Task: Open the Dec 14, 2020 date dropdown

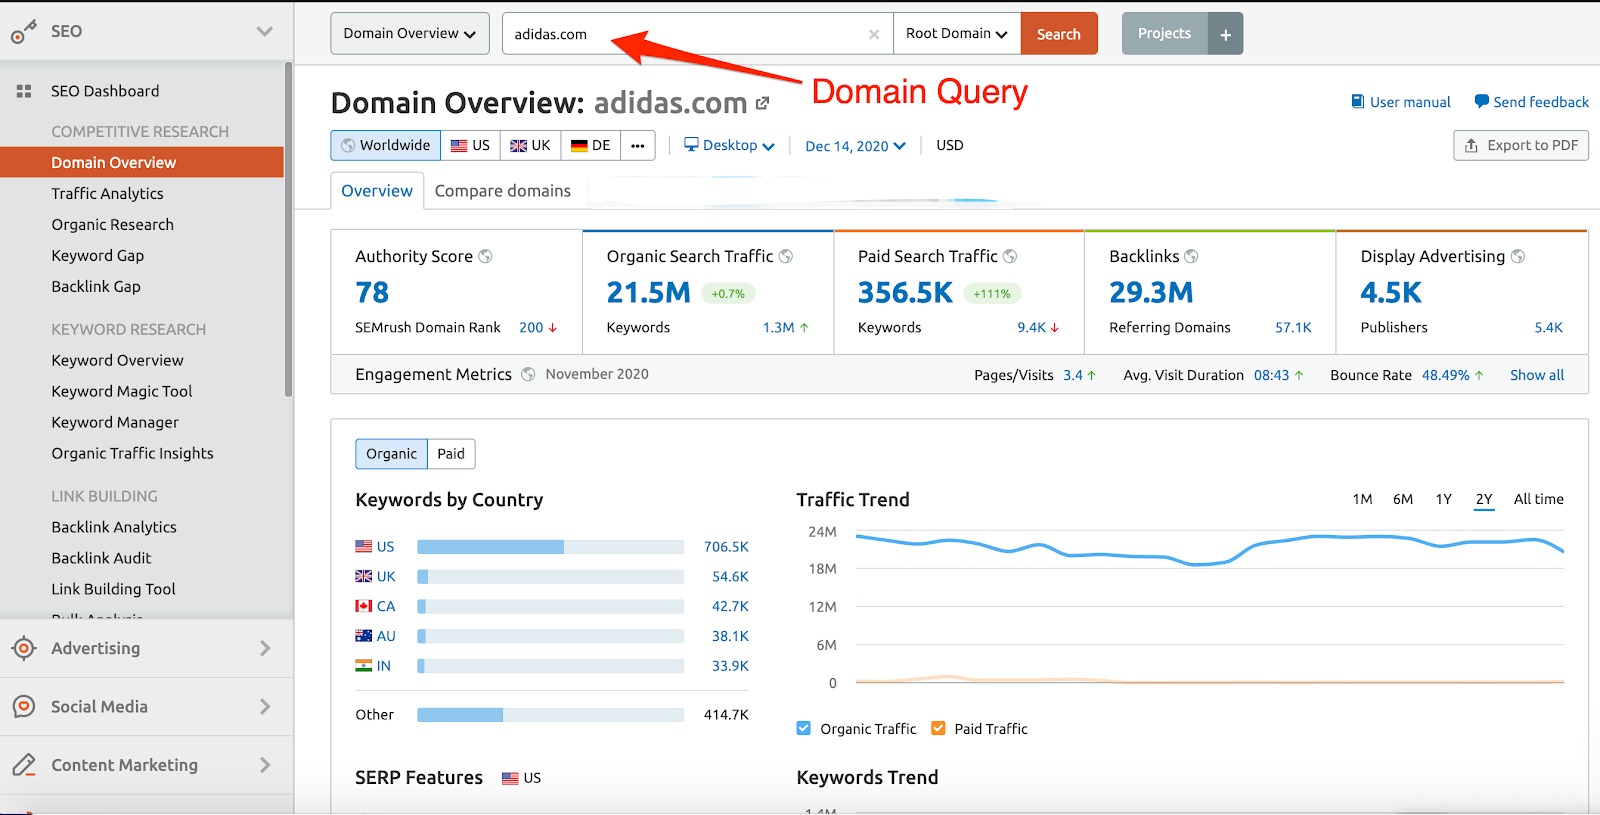Action: tap(855, 146)
